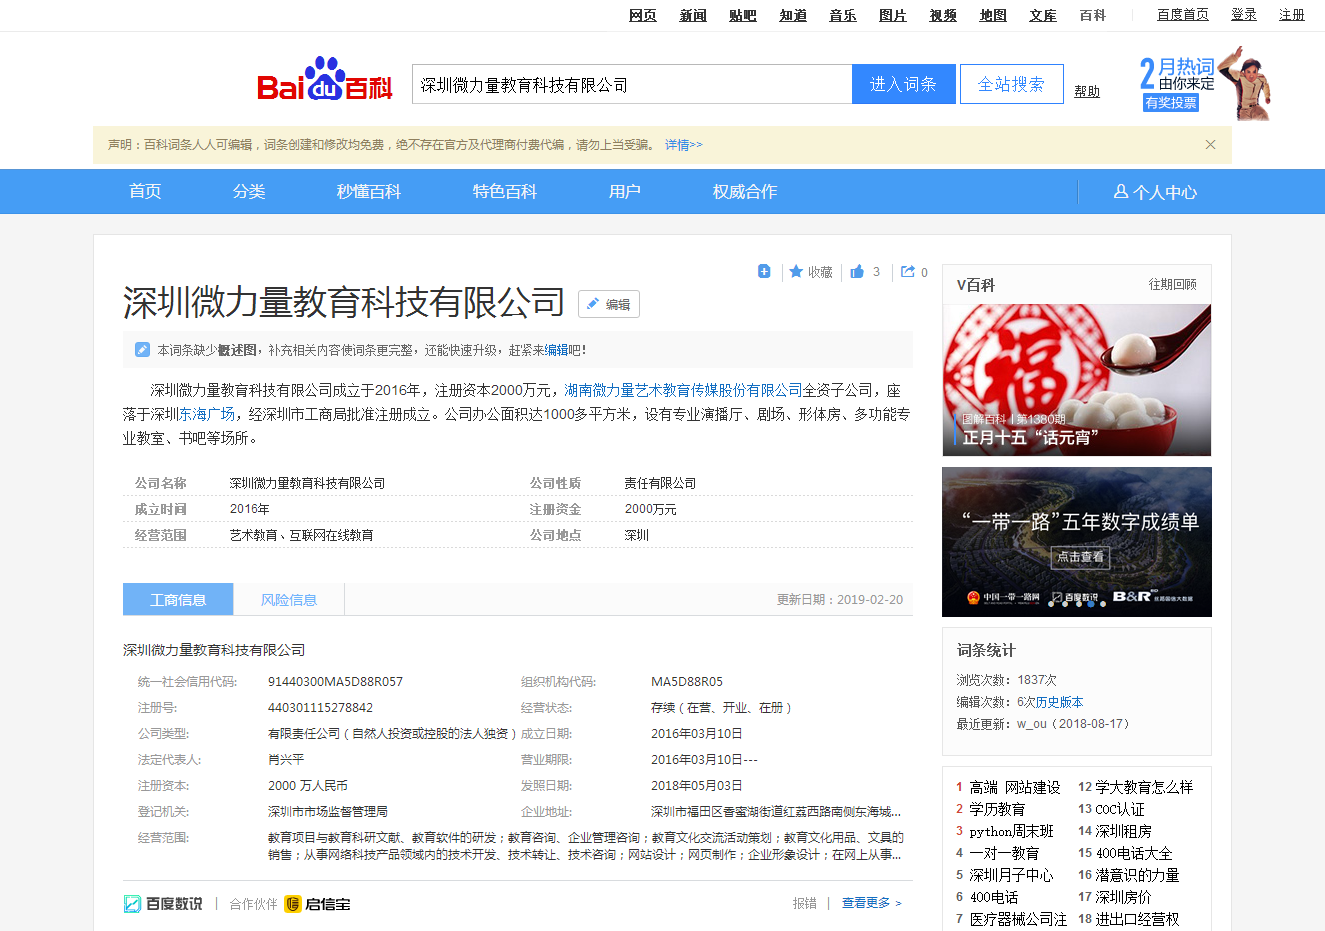The image size is (1325, 931).
Task: Open the 秒懂百科 menu item
Action: [369, 191]
